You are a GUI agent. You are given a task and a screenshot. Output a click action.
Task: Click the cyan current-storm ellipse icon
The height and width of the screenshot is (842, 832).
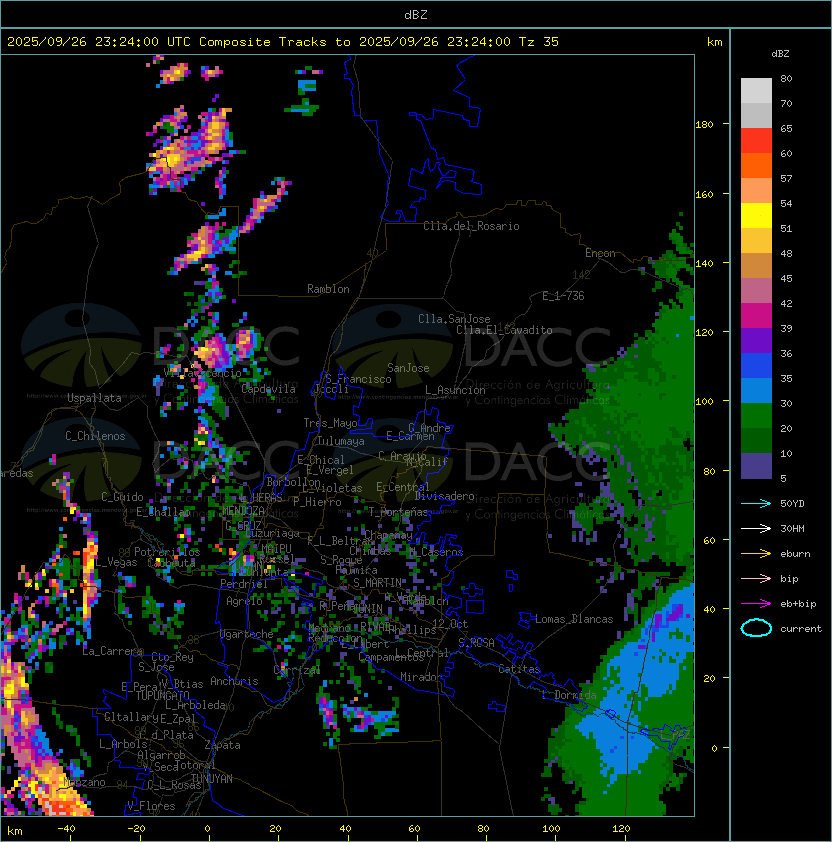tap(756, 628)
